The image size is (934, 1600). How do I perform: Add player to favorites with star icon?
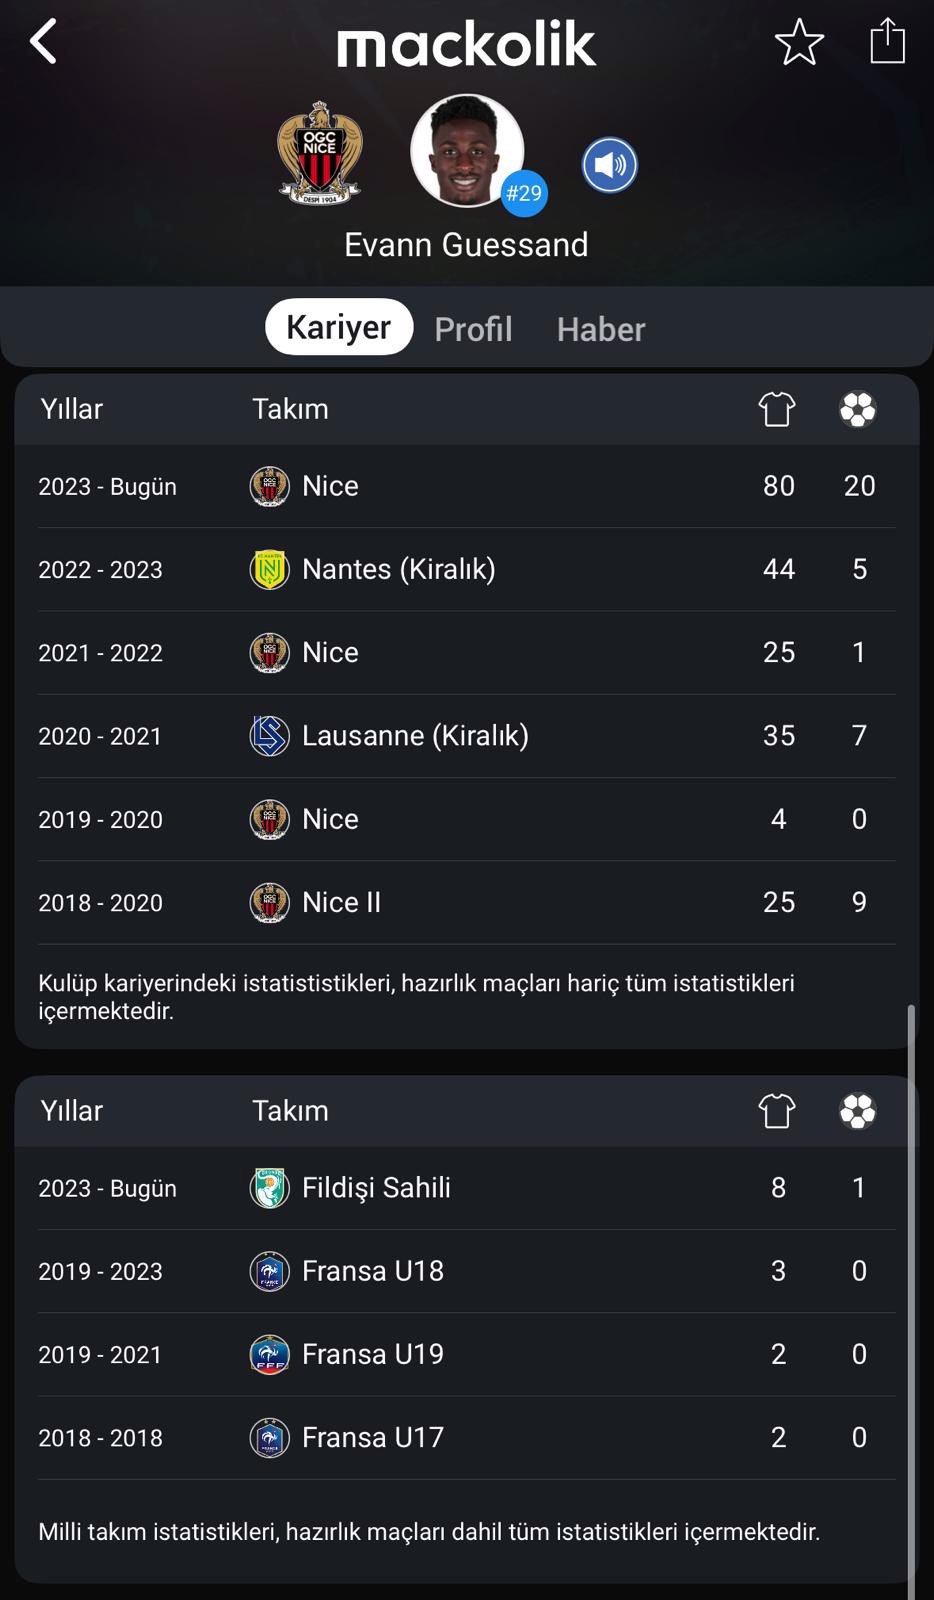(799, 42)
